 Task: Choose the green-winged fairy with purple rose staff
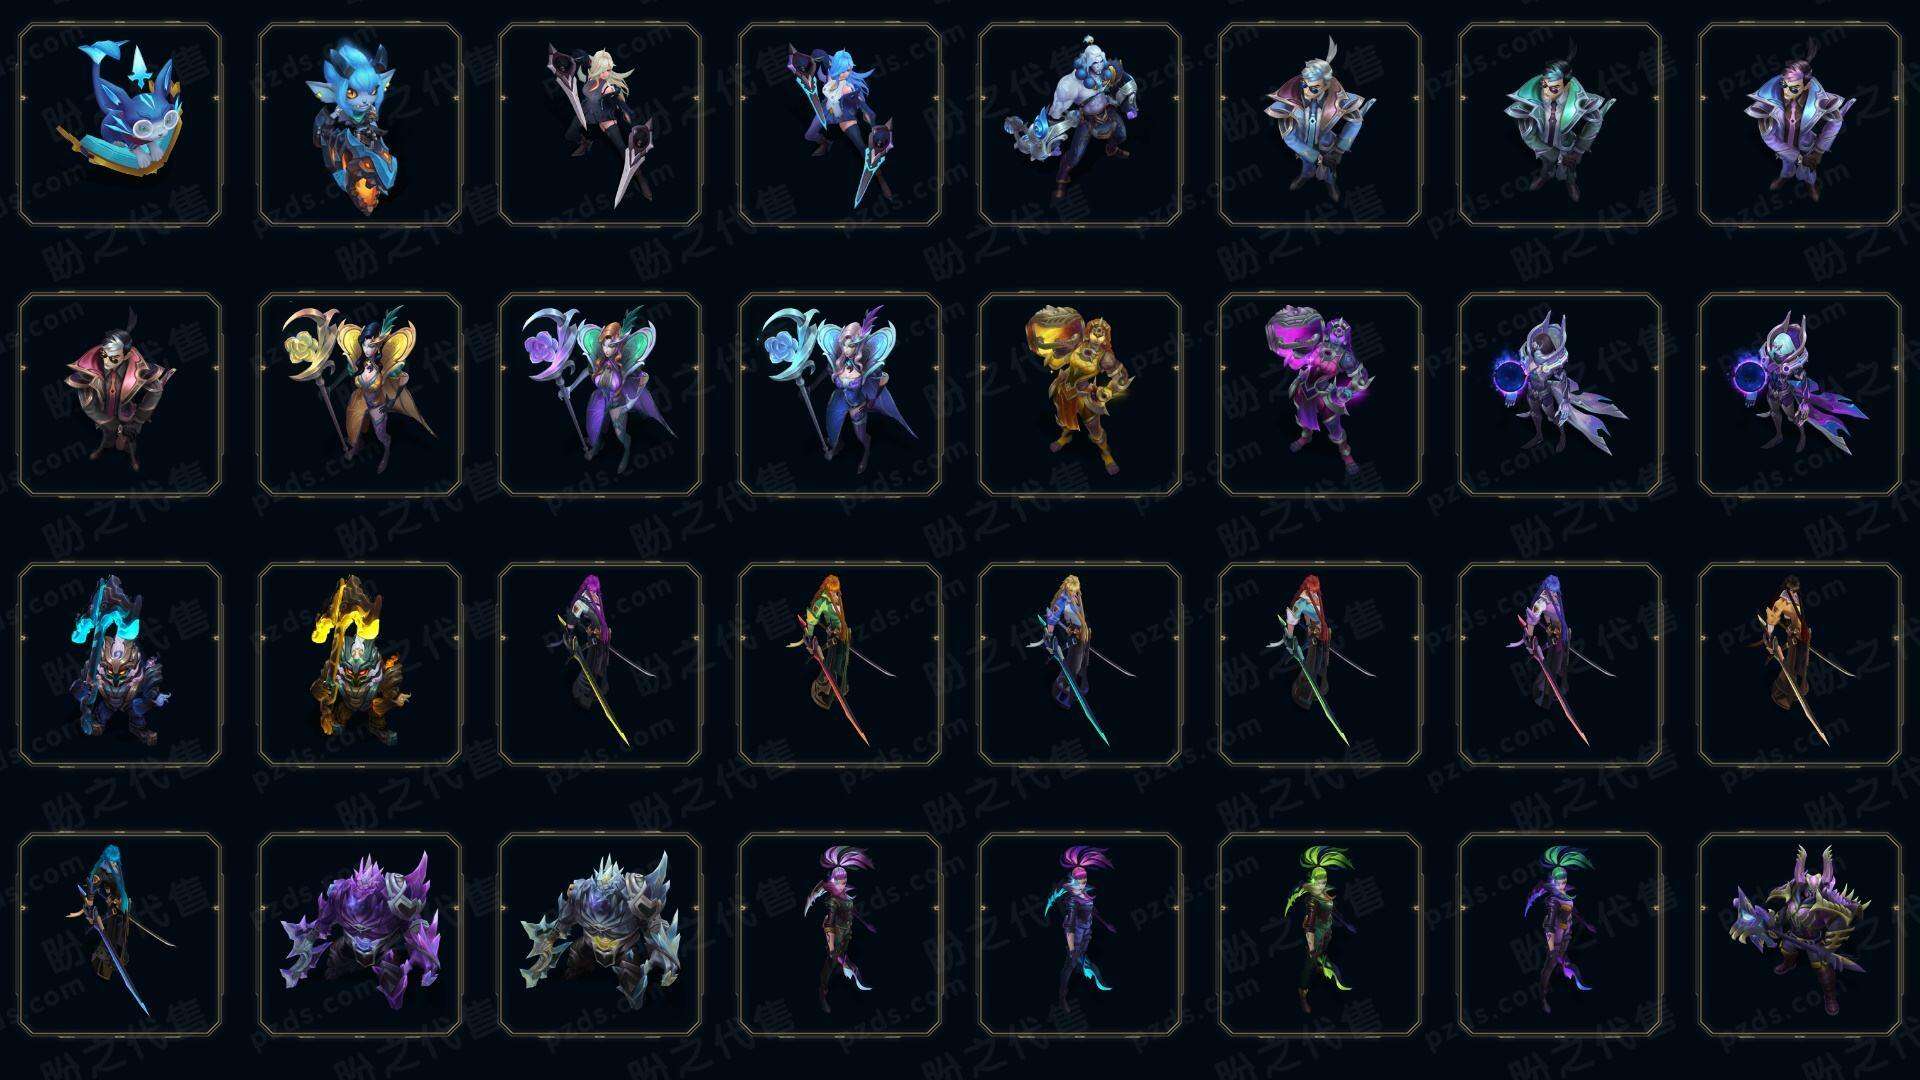600,394
